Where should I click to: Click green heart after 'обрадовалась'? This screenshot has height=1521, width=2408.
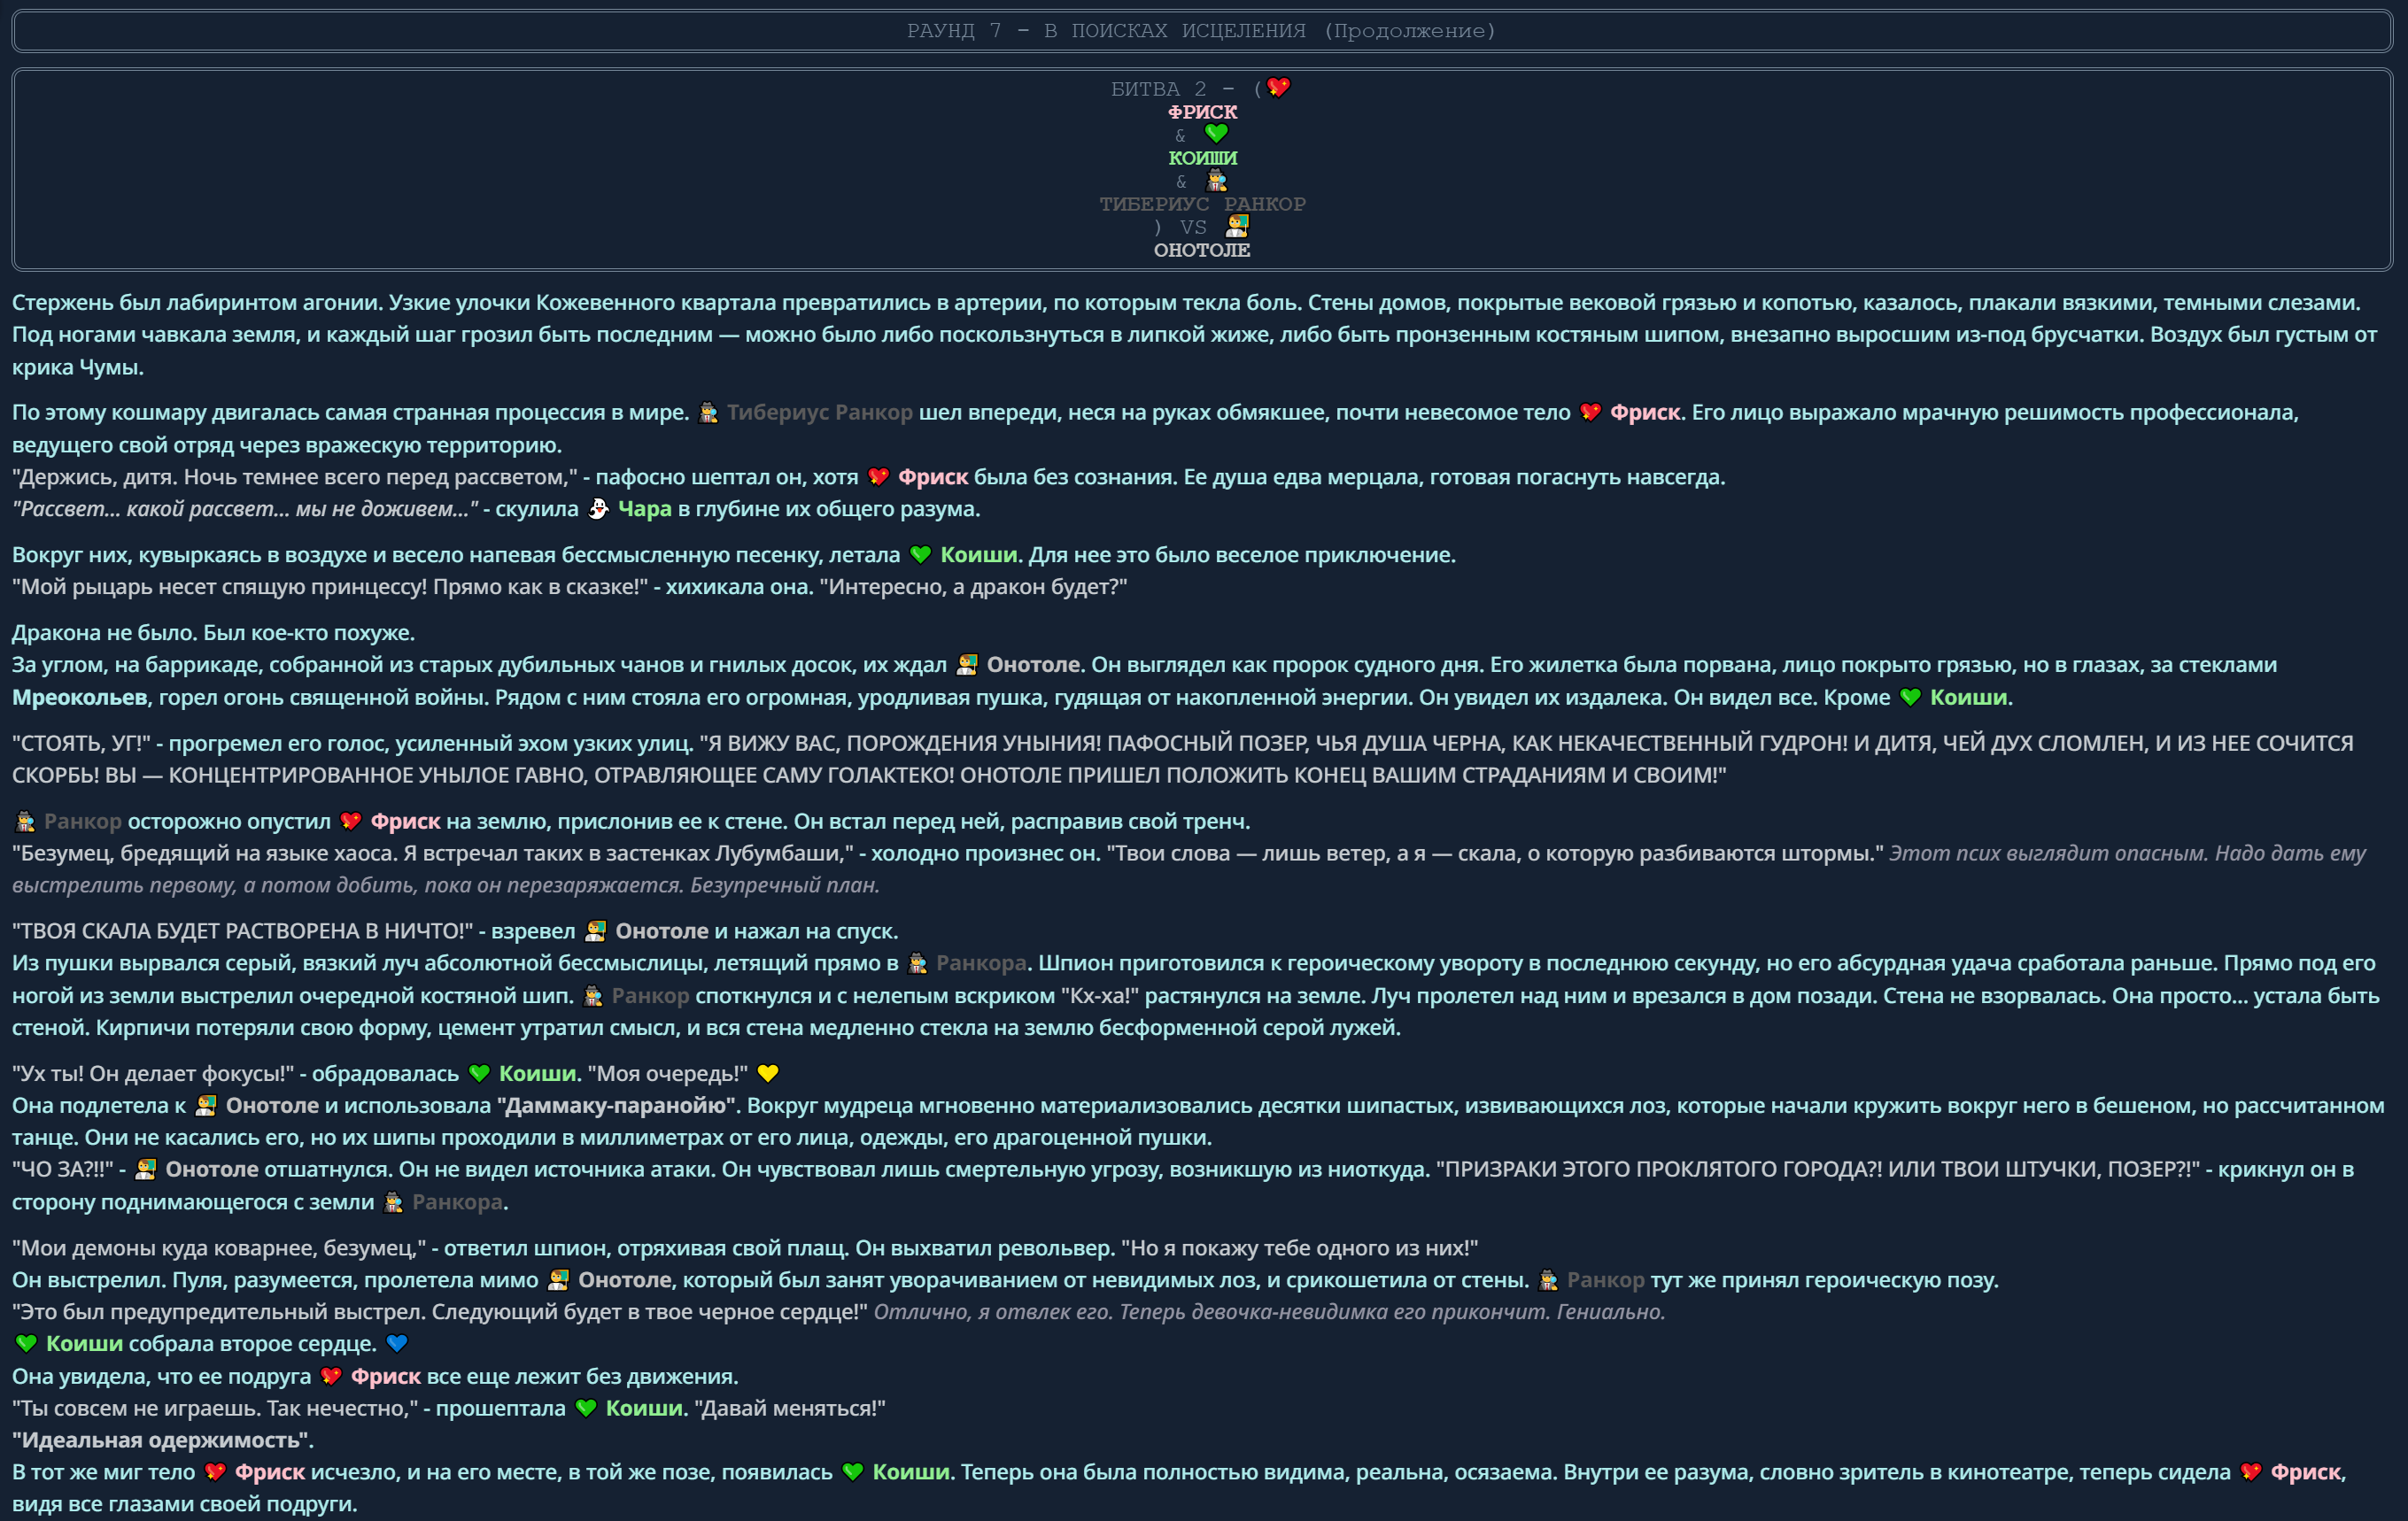[x=479, y=1073]
